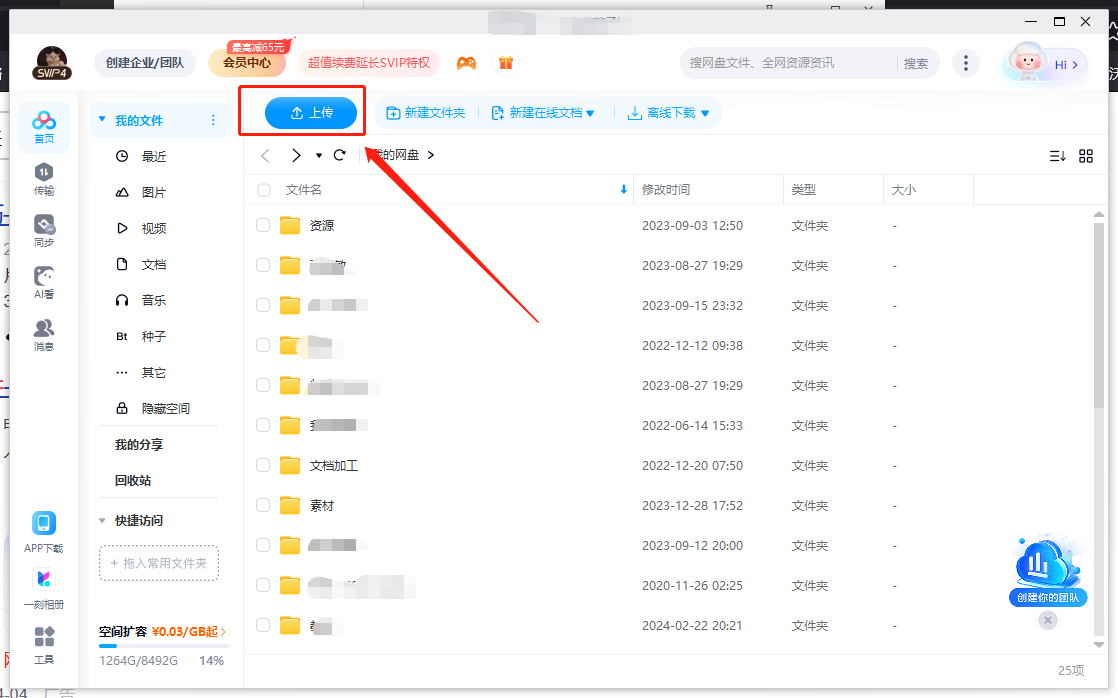Open the three-dot overflow menu near search

[966, 62]
